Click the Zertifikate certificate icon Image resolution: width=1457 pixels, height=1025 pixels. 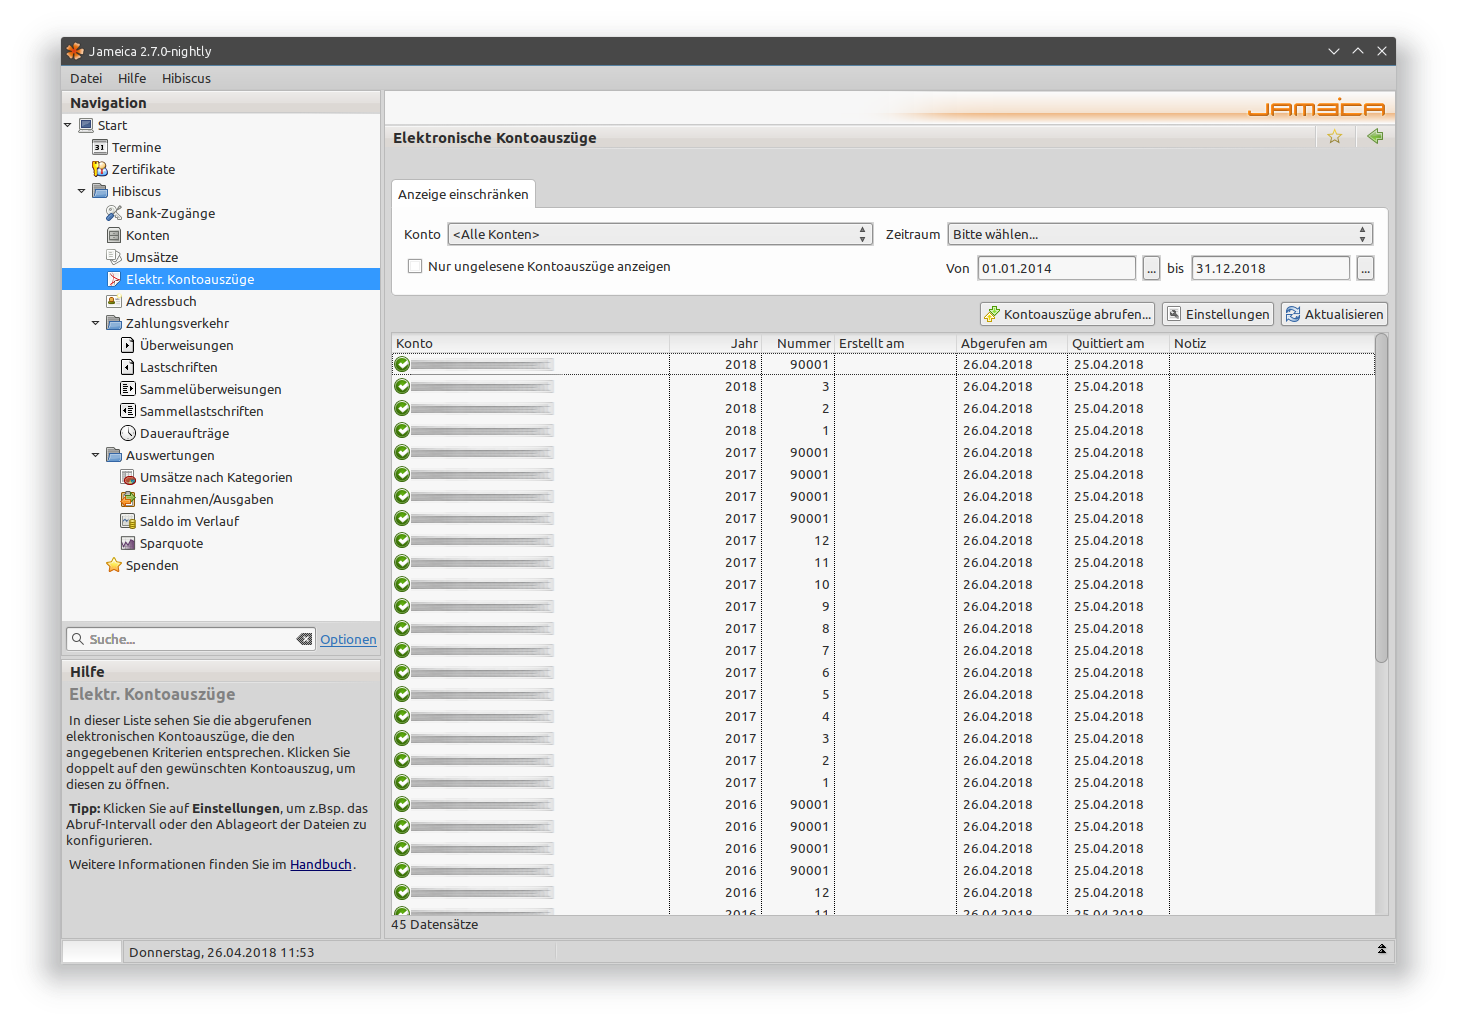100,169
